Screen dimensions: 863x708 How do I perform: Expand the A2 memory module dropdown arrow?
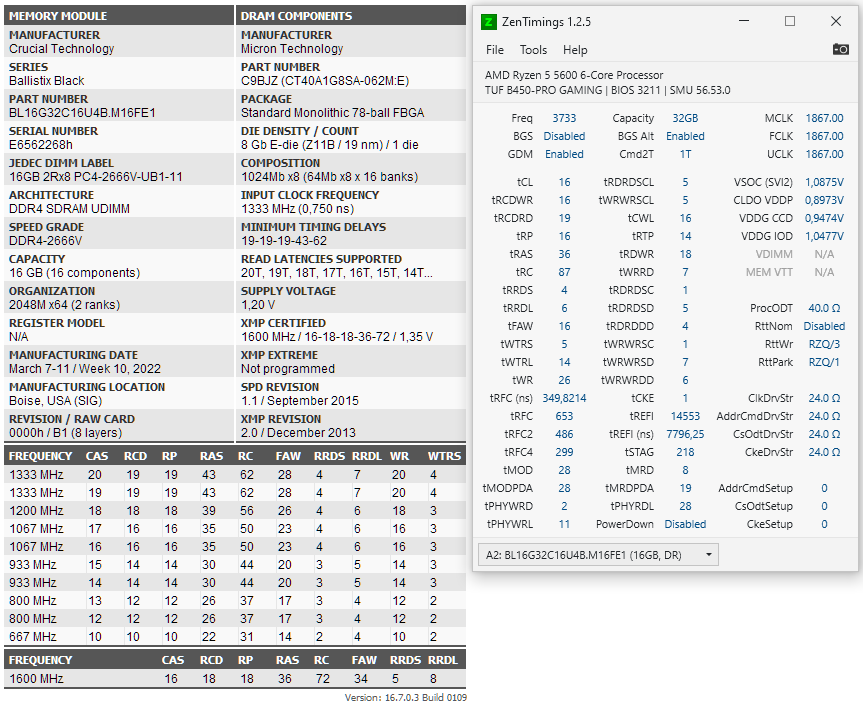pyautogui.click(x=709, y=555)
